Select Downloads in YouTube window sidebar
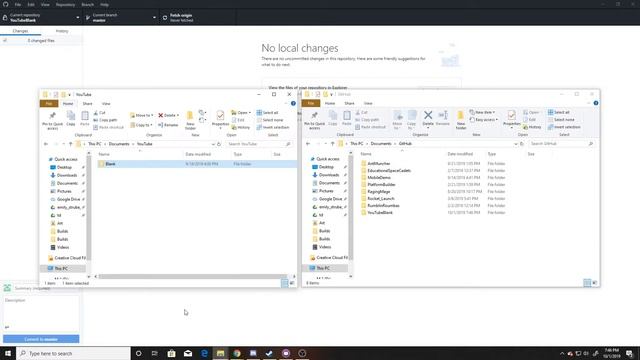Image resolution: width=640 pixels, height=360 pixels. pyautogui.click(x=67, y=175)
